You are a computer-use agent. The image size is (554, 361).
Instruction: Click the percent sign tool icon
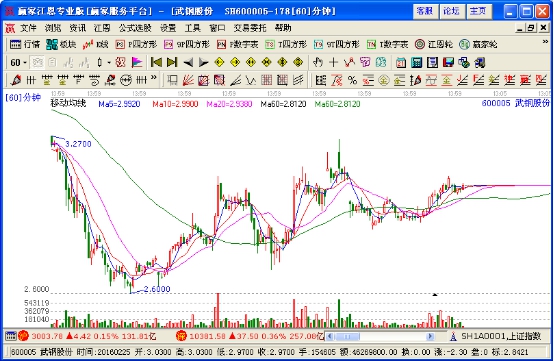click(352, 81)
